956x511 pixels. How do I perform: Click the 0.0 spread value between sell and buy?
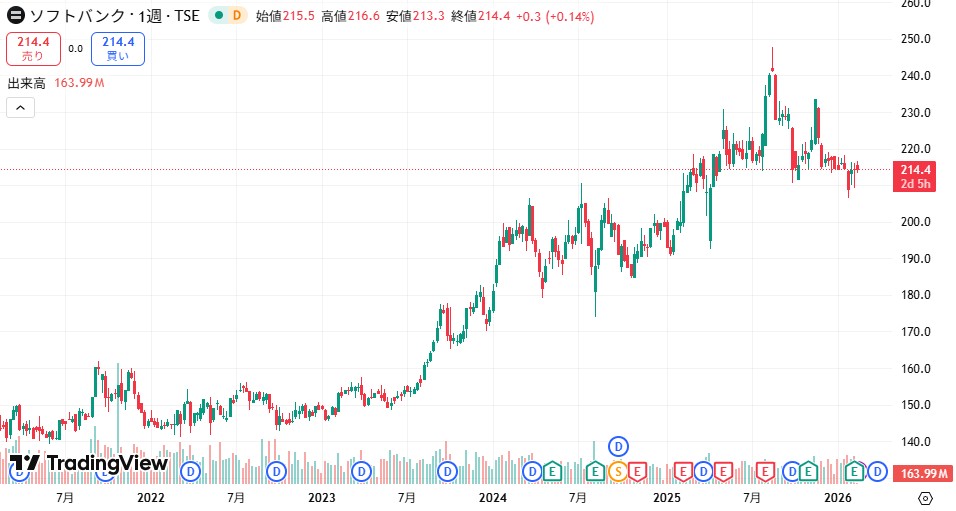(x=76, y=49)
